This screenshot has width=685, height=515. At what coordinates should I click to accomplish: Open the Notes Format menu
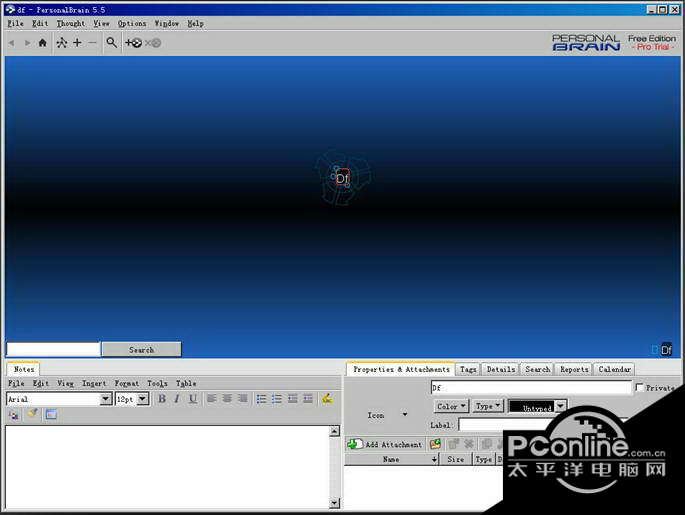click(x=127, y=384)
